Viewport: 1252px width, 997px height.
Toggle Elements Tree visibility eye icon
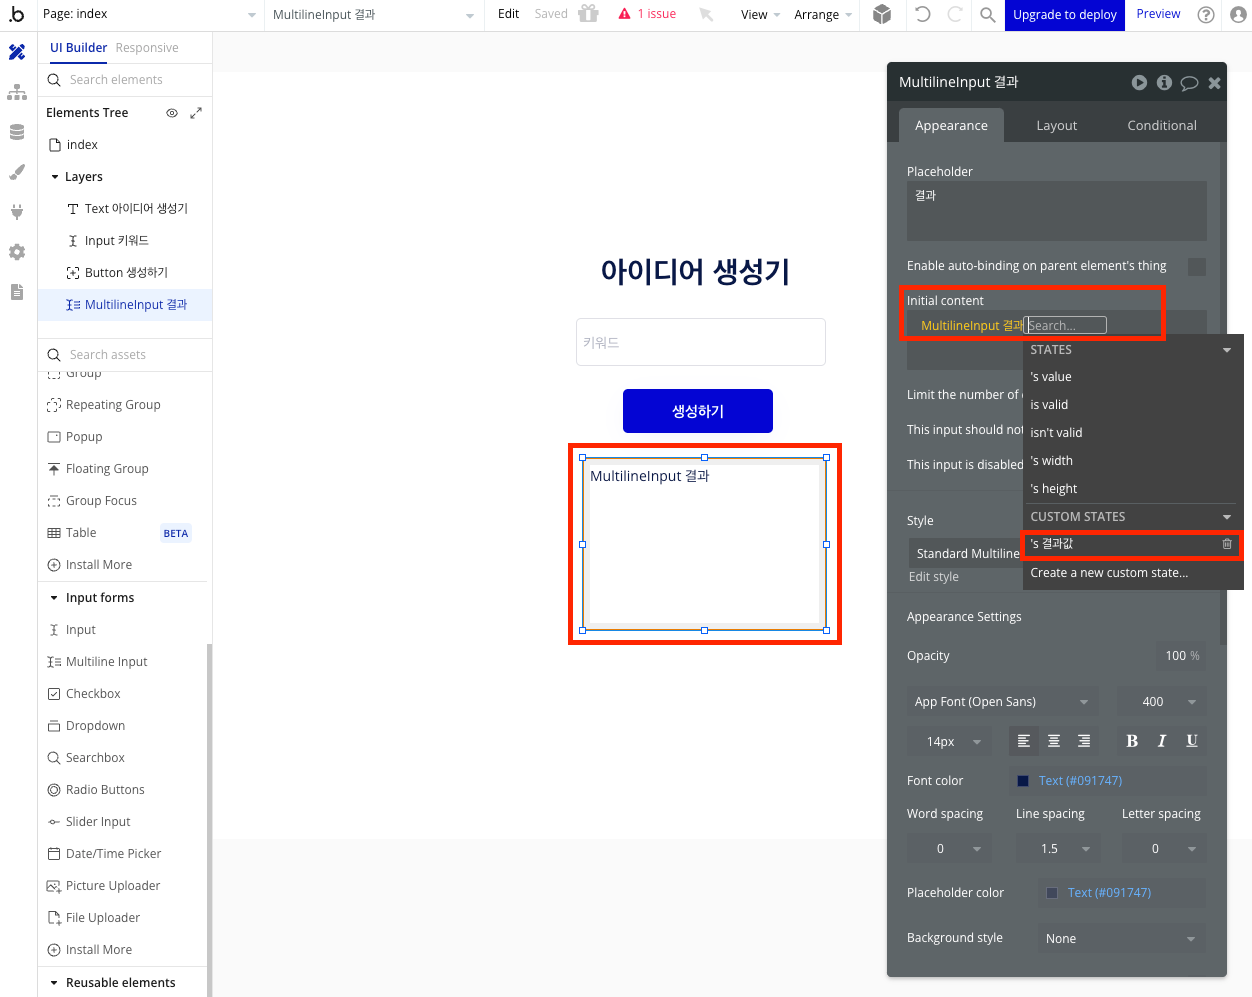[172, 113]
